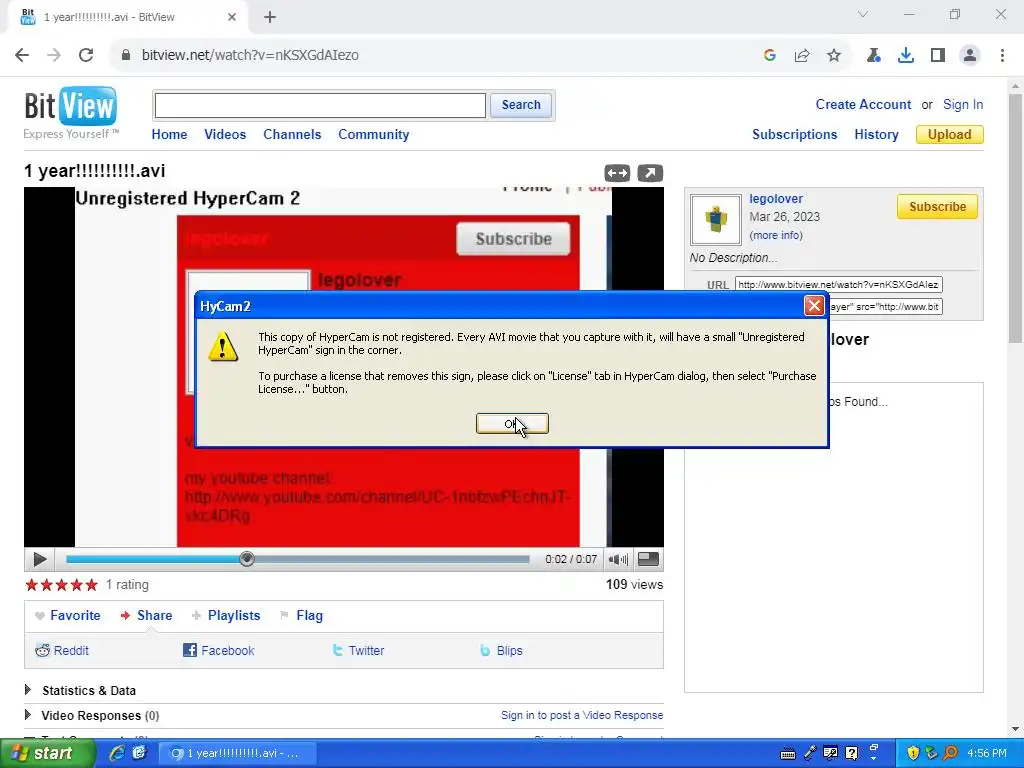Open the flask extension icon in toolbar
This screenshot has width=1024, height=768.
click(x=873, y=55)
